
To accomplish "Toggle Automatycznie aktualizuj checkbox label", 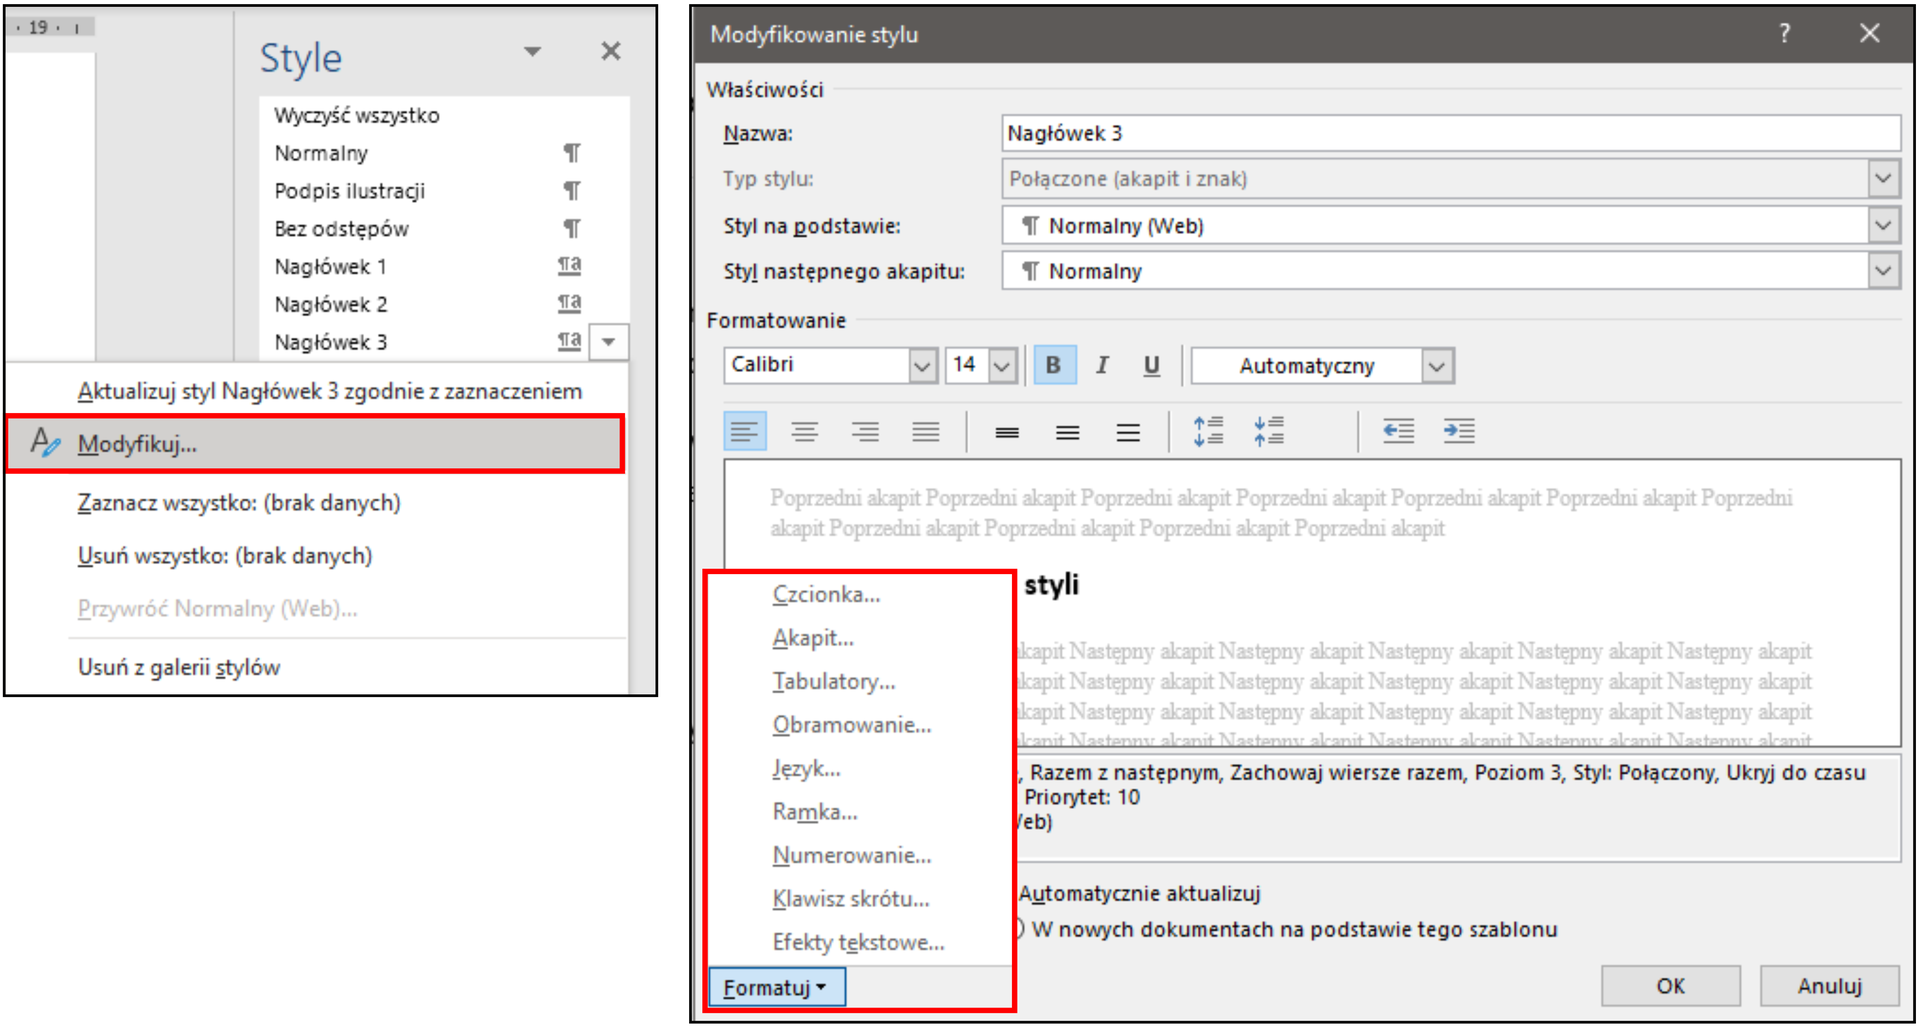I will click(1139, 893).
